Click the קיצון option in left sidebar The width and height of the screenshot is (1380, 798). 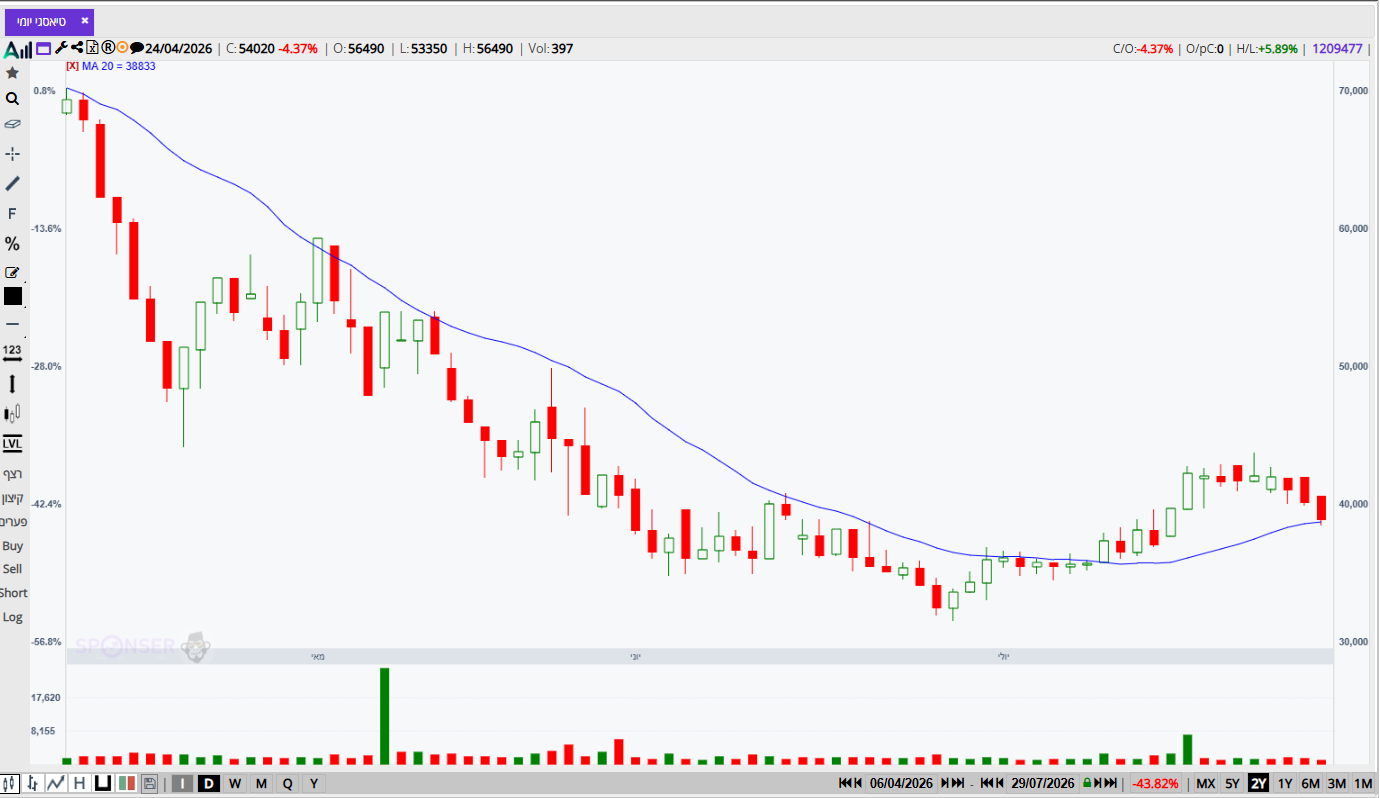point(12,498)
